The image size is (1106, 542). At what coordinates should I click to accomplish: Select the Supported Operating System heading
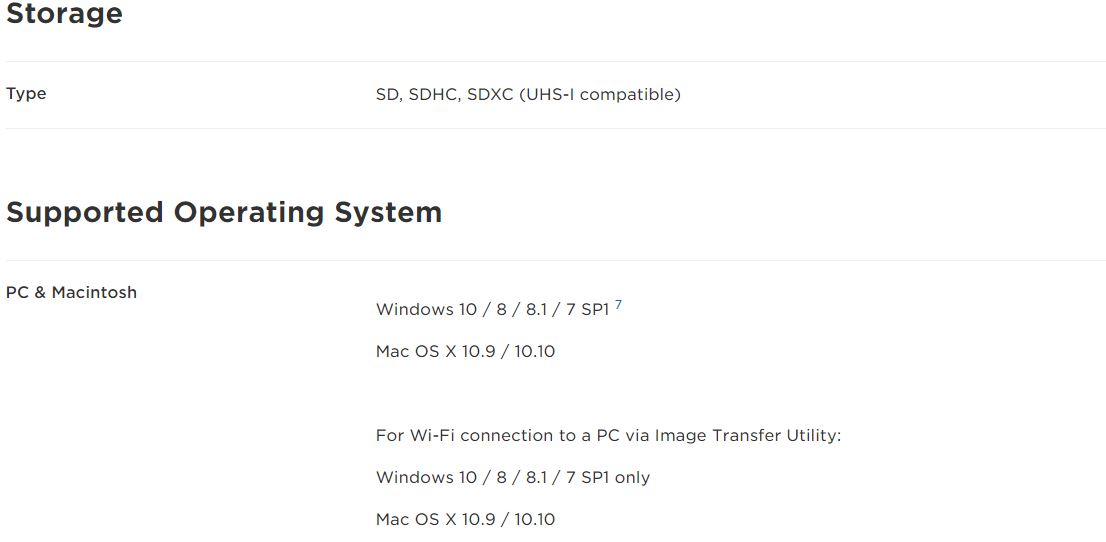click(x=224, y=212)
